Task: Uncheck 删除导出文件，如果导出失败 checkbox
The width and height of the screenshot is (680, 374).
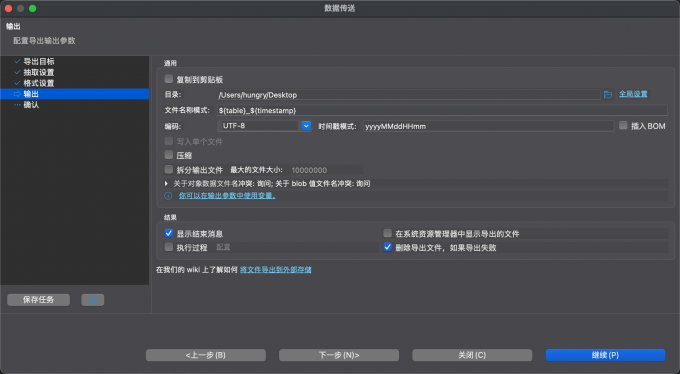Action: click(x=388, y=247)
